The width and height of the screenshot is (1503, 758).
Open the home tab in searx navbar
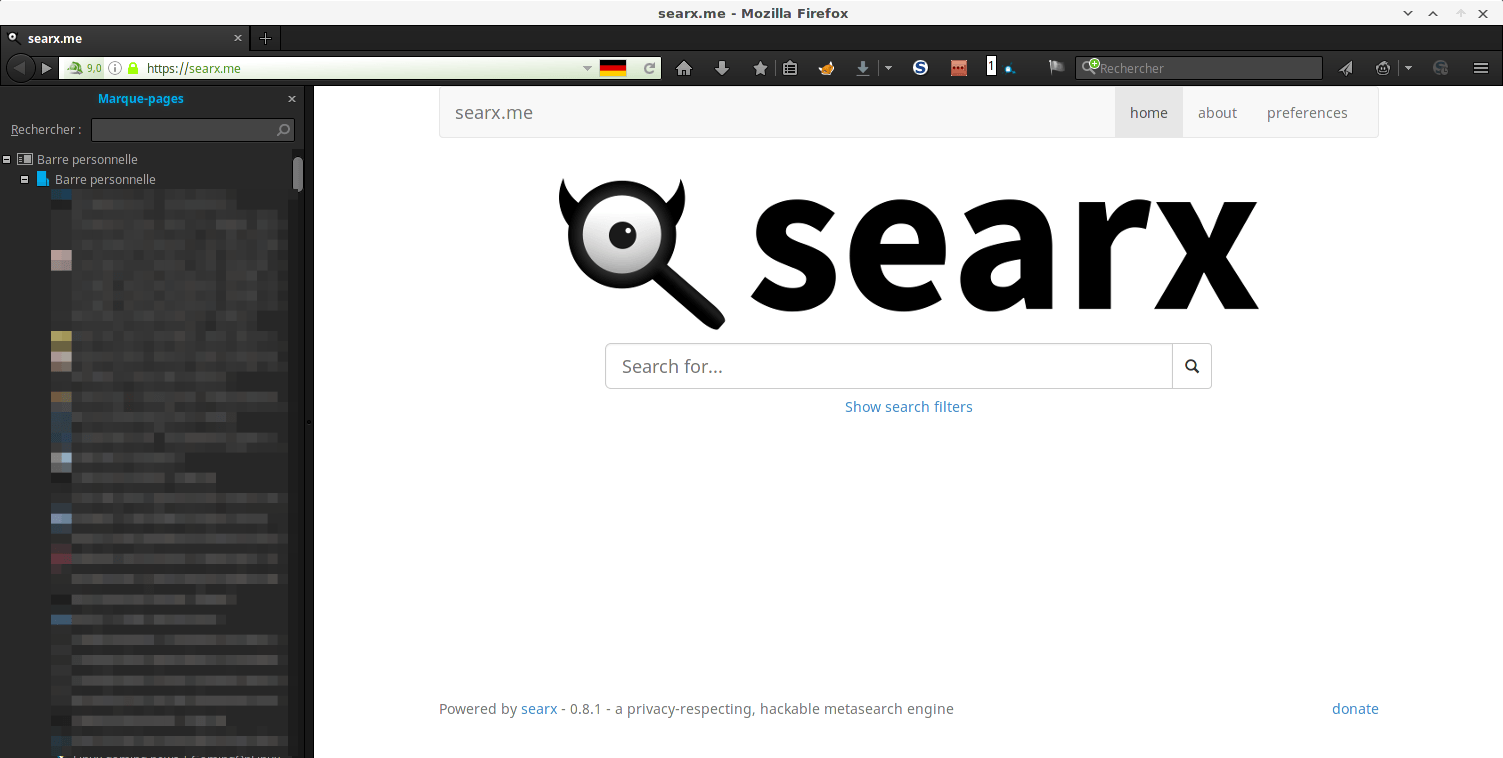point(1149,113)
